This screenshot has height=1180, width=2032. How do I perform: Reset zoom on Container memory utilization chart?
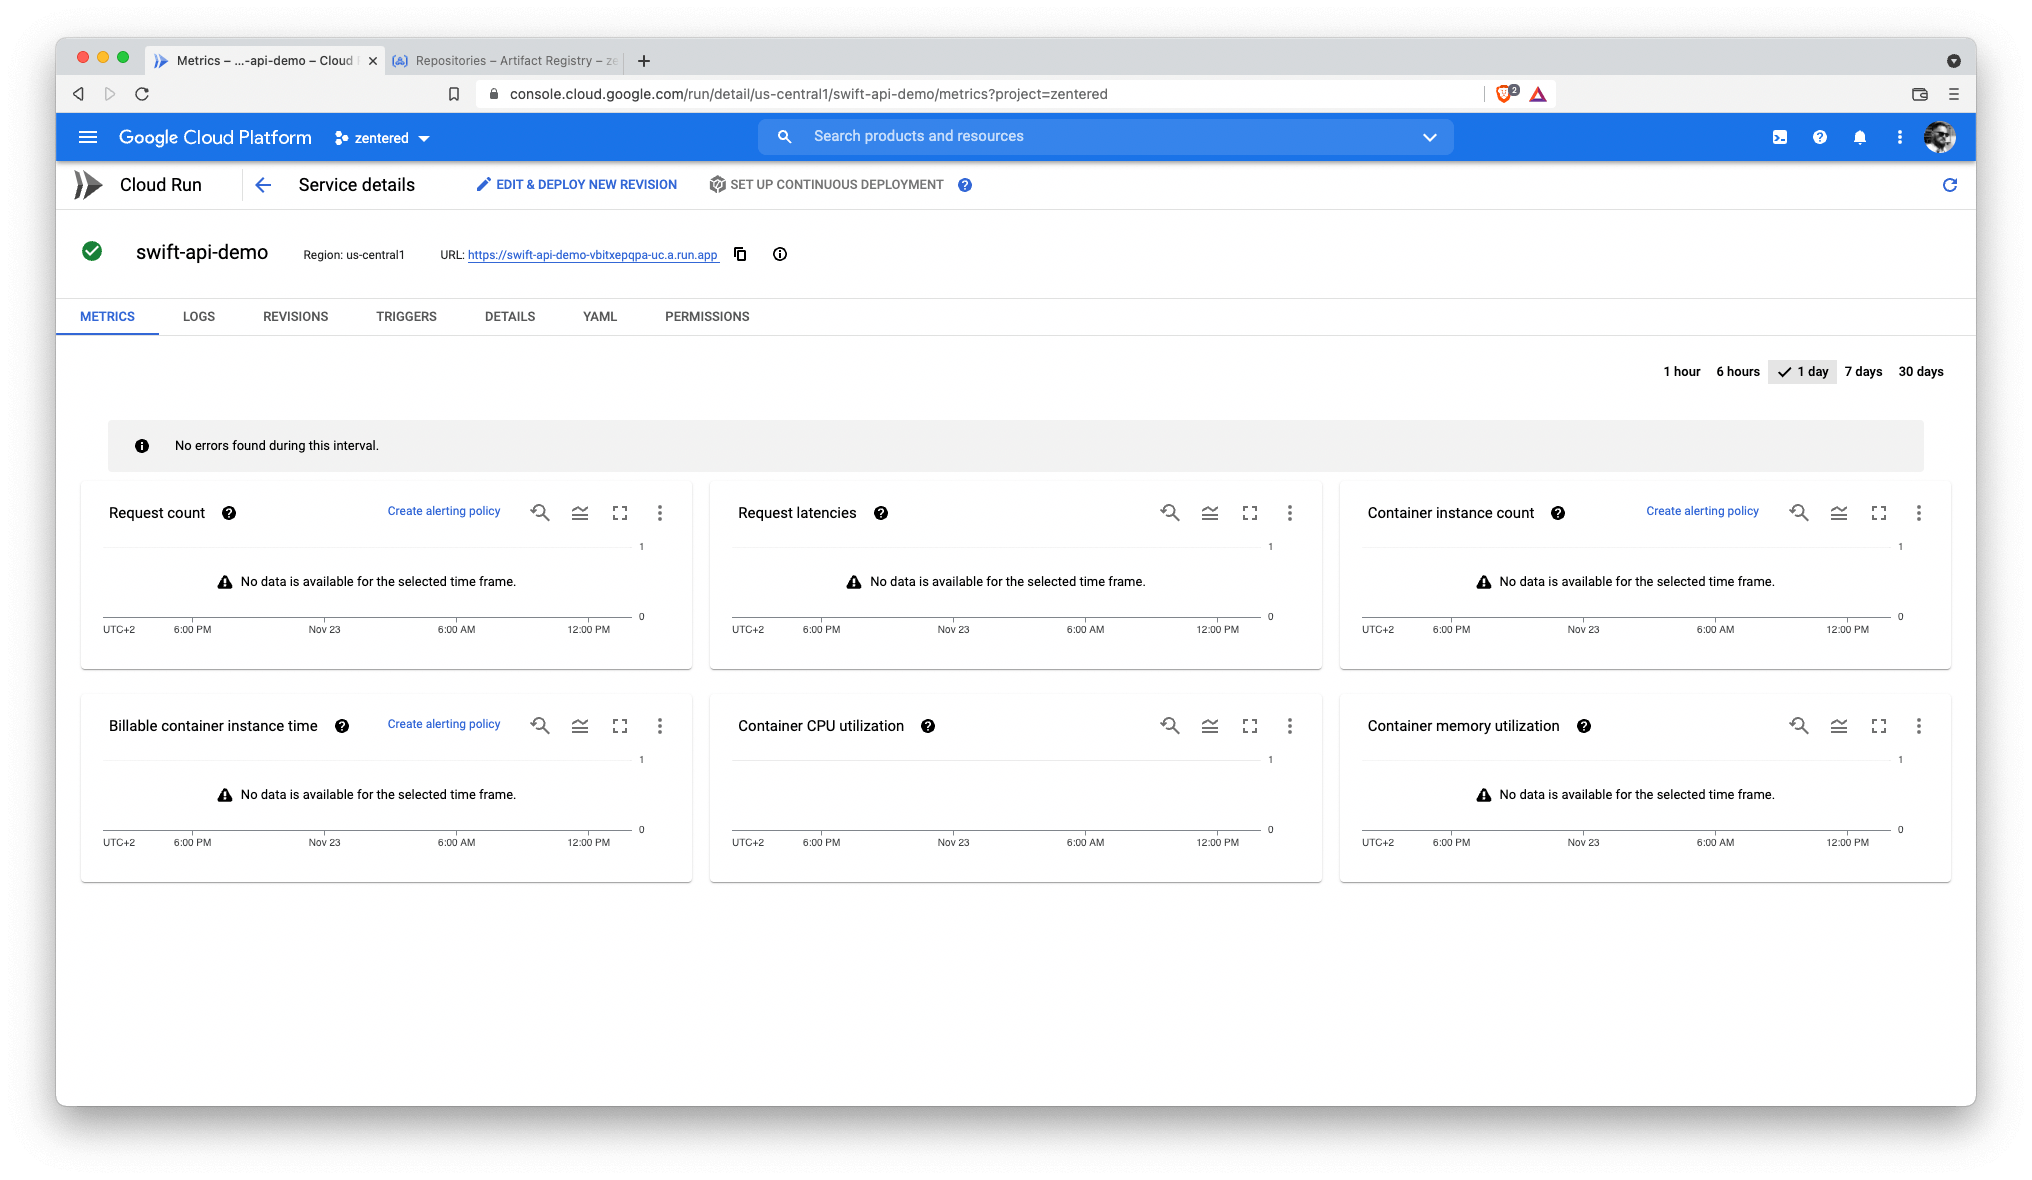pyautogui.click(x=1799, y=726)
